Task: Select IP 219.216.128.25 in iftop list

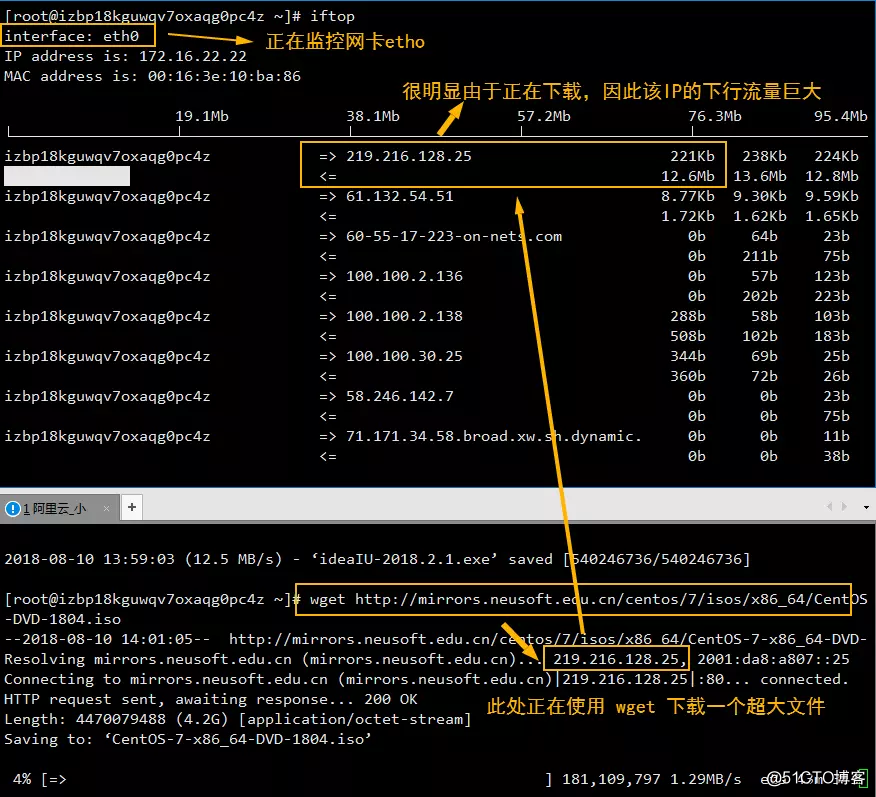Action: tap(408, 156)
